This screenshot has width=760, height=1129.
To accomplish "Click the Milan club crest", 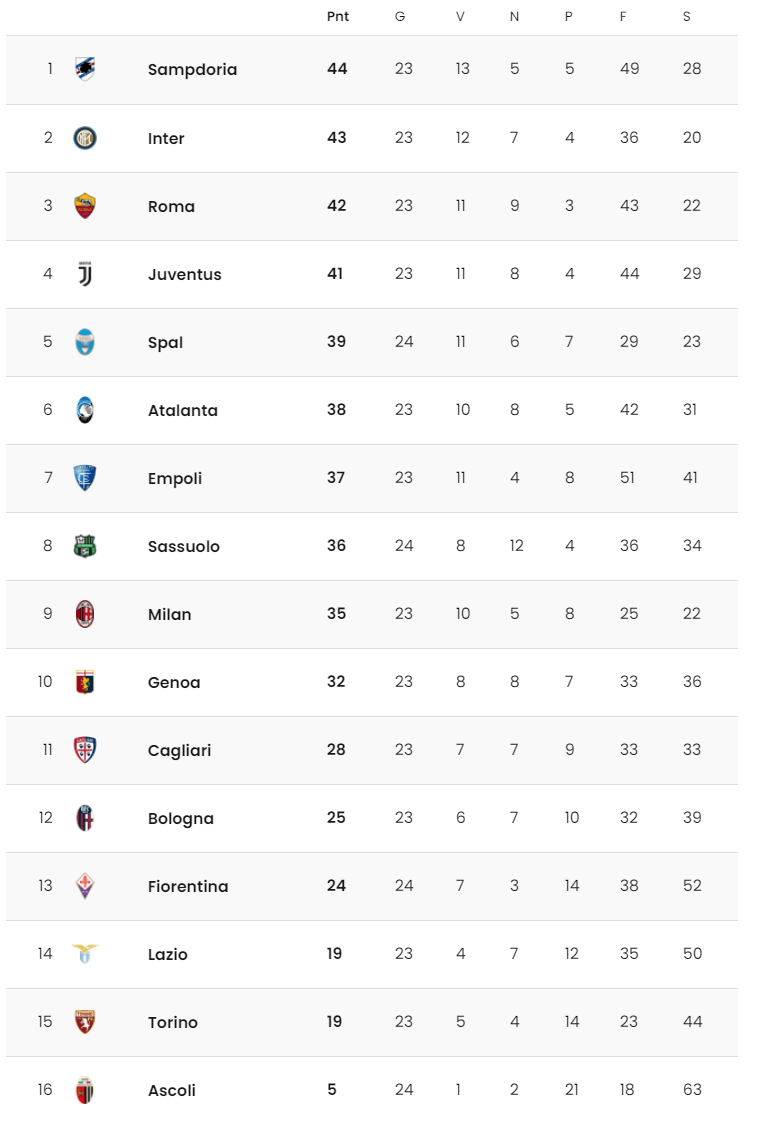I will pyautogui.click(x=85, y=614).
